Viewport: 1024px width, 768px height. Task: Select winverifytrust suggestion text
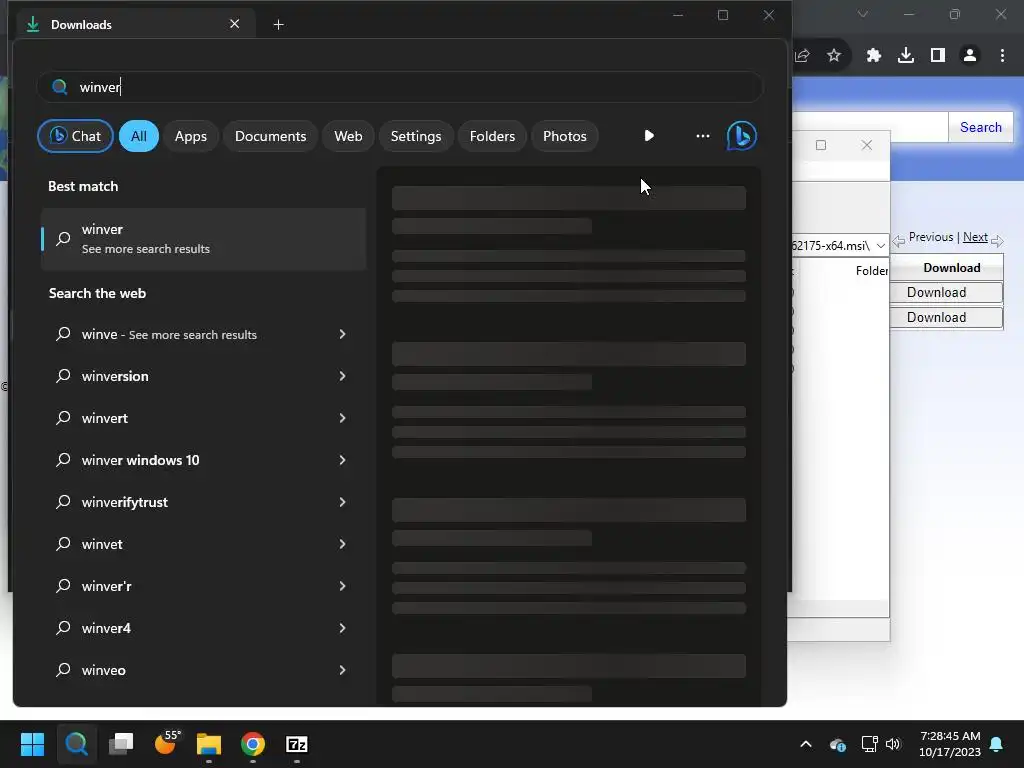pos(125,502)
